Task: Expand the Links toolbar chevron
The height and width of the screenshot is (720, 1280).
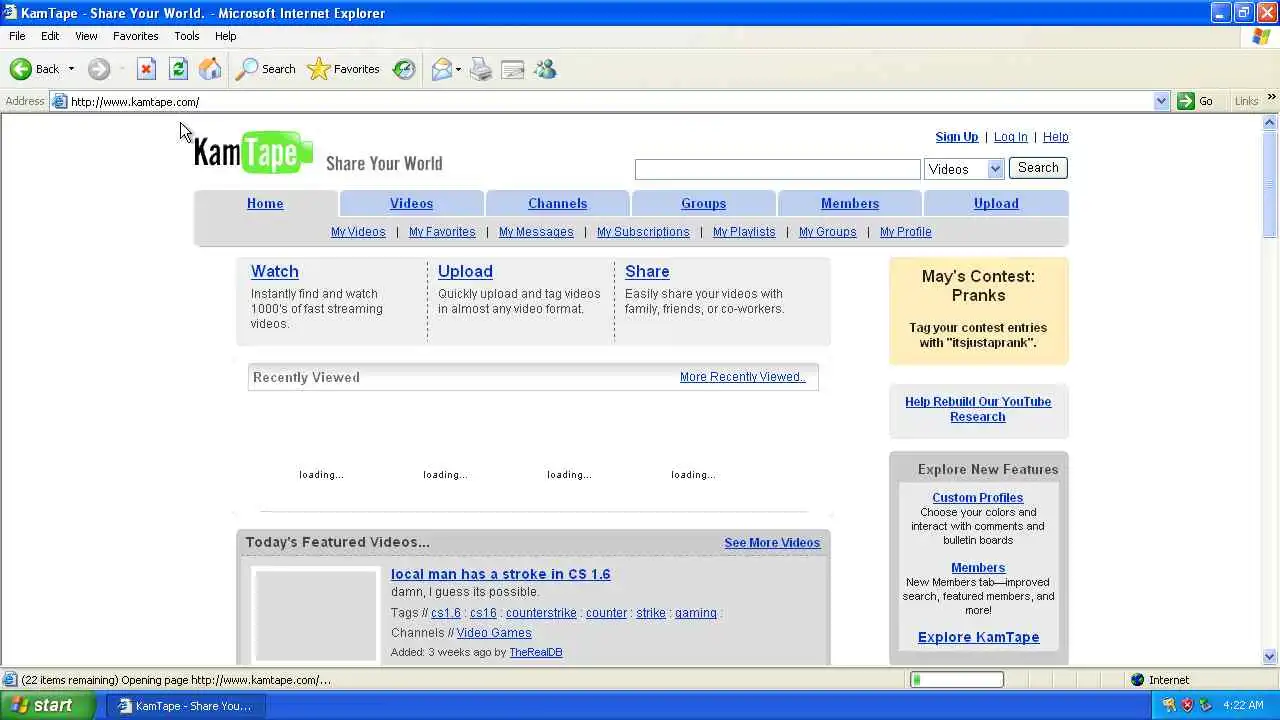Action: pos(1271,98)
